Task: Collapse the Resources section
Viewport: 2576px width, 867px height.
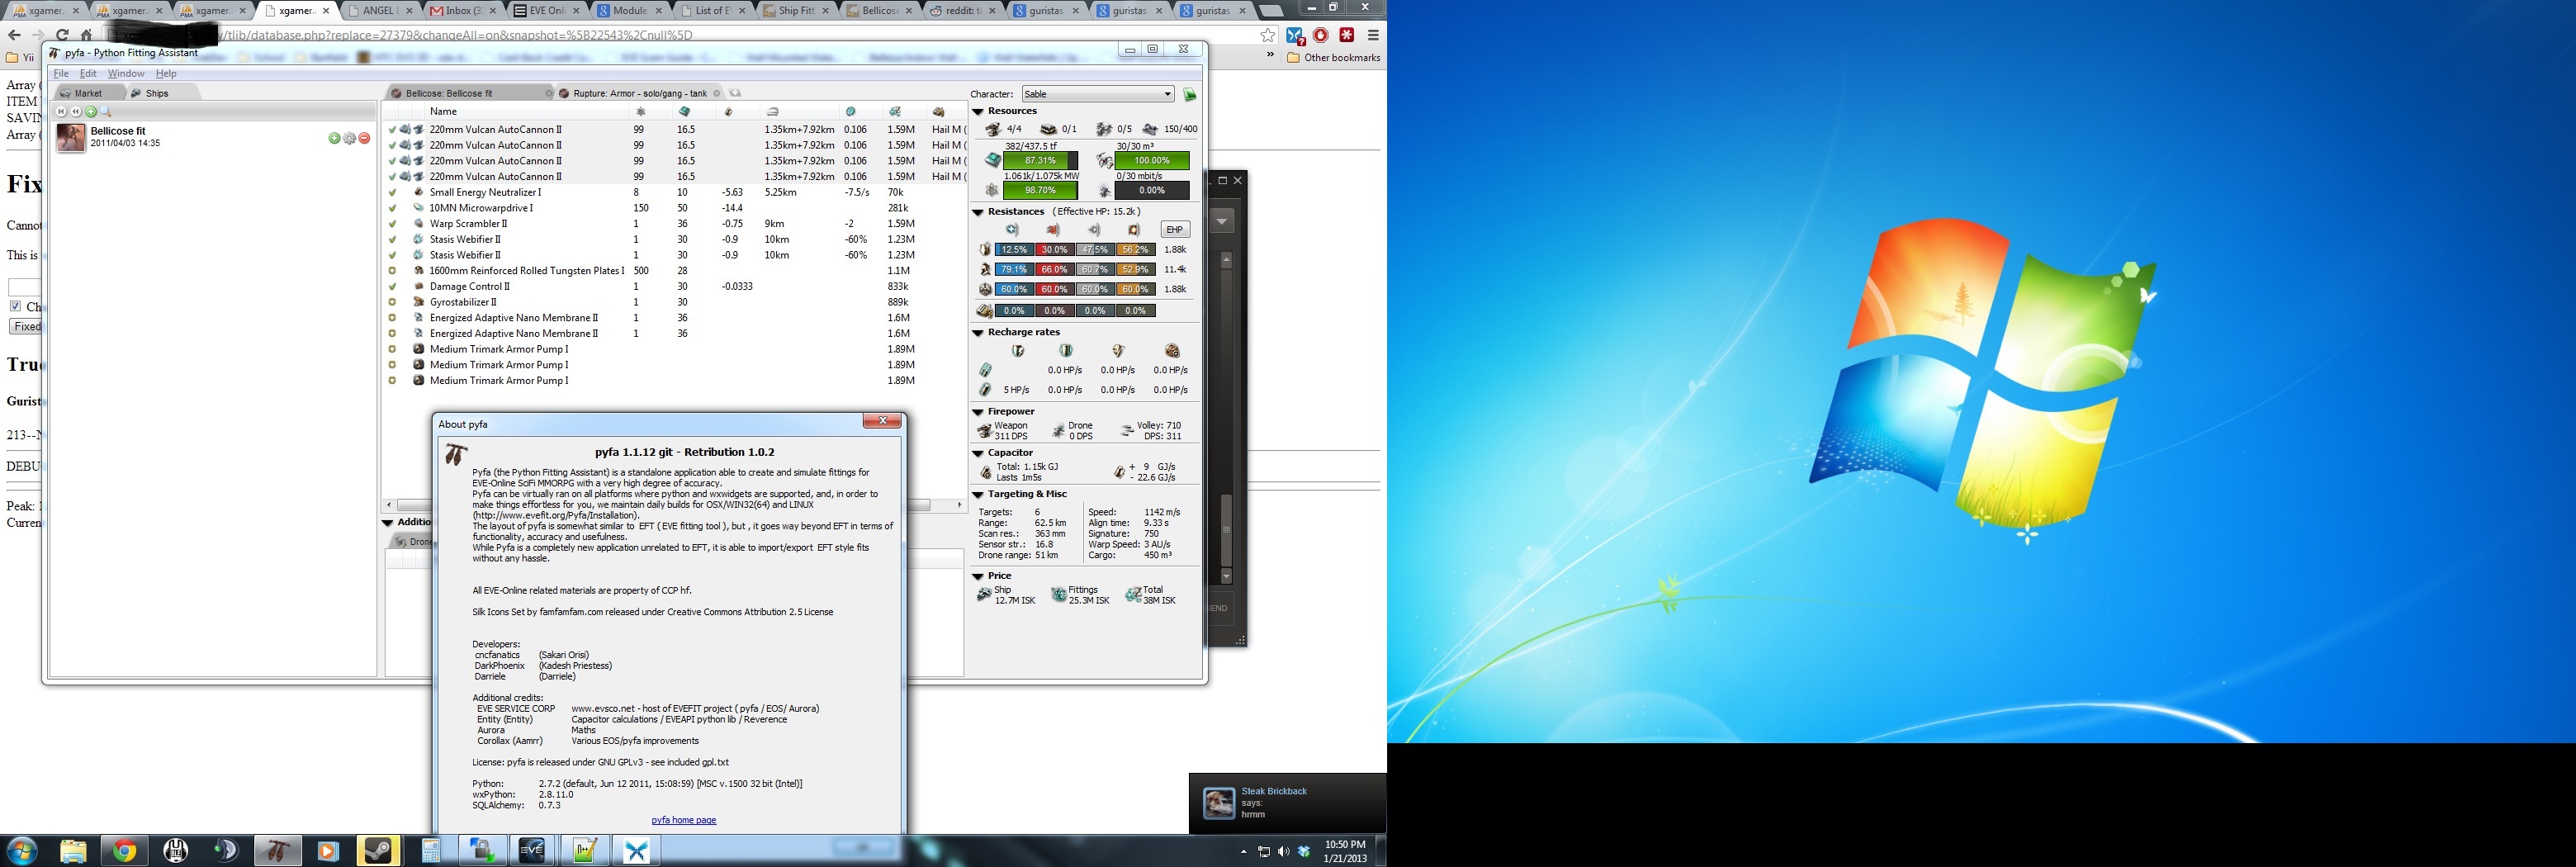Action: (978, 112)
